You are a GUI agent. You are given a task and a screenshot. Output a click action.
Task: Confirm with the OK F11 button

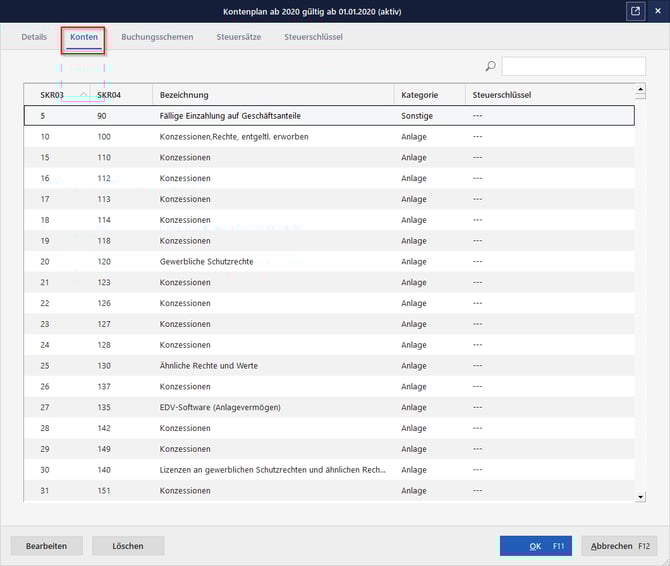(536, 546)
